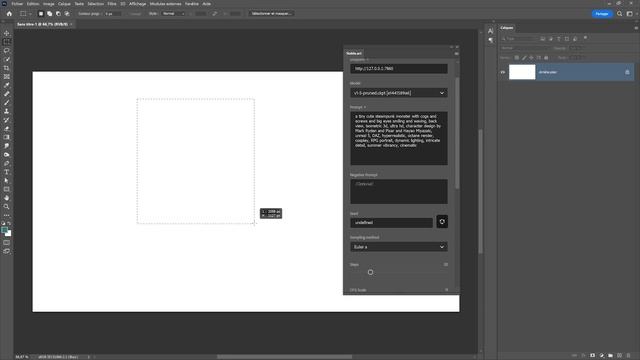The image size is (640, 360).
Task: Open the search icon at top right
Action: (x=620, y=13)
